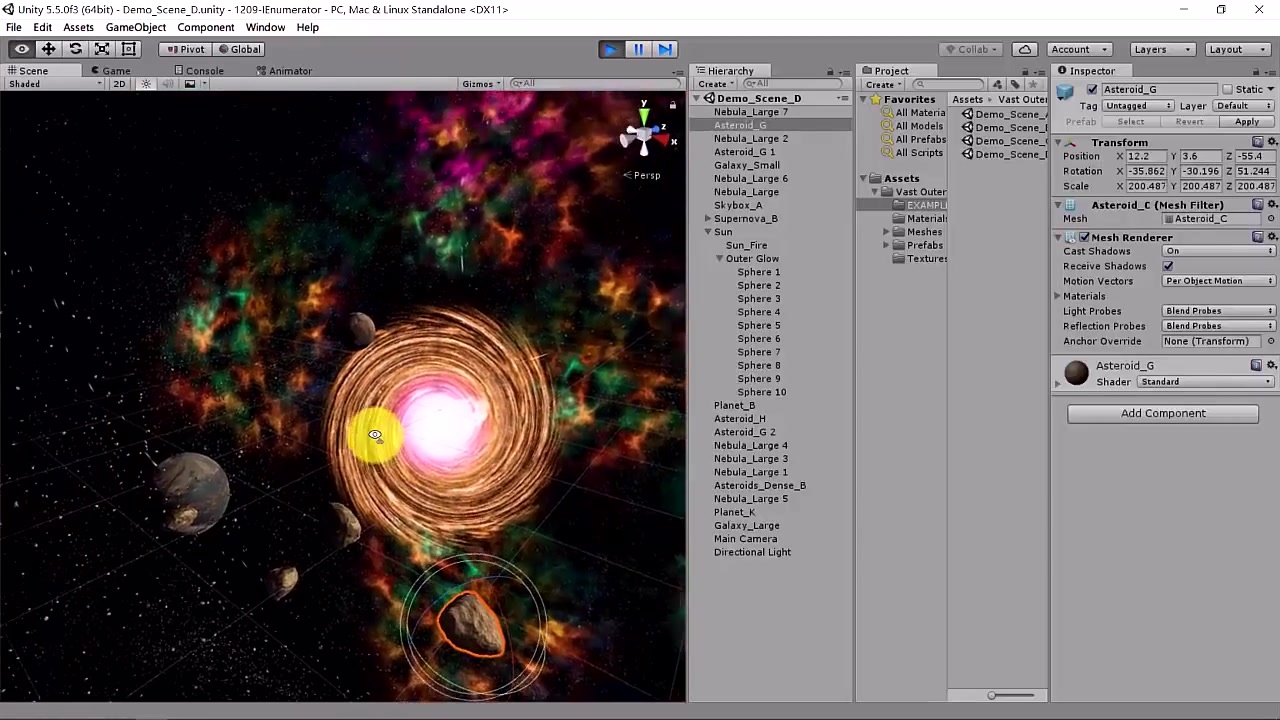
Task: Select the Hand (view) tool
Action: click(21, 49)
